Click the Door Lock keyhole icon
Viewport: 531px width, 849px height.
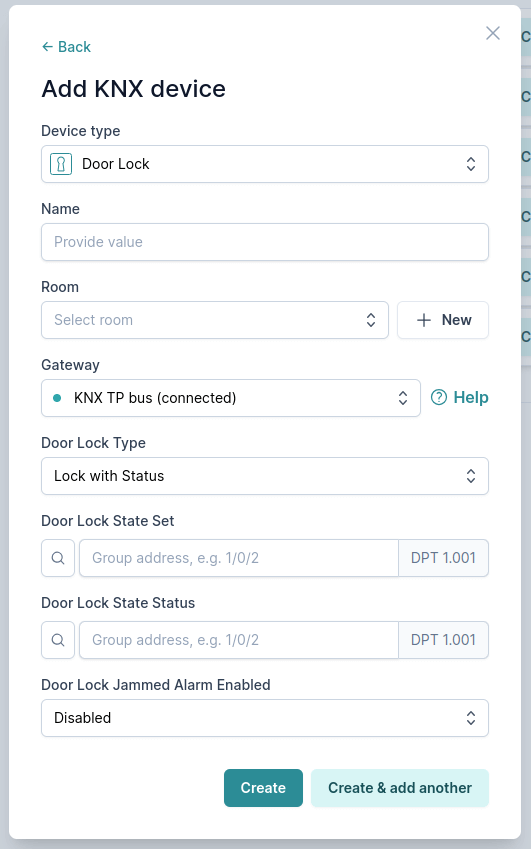coord(61,164)
